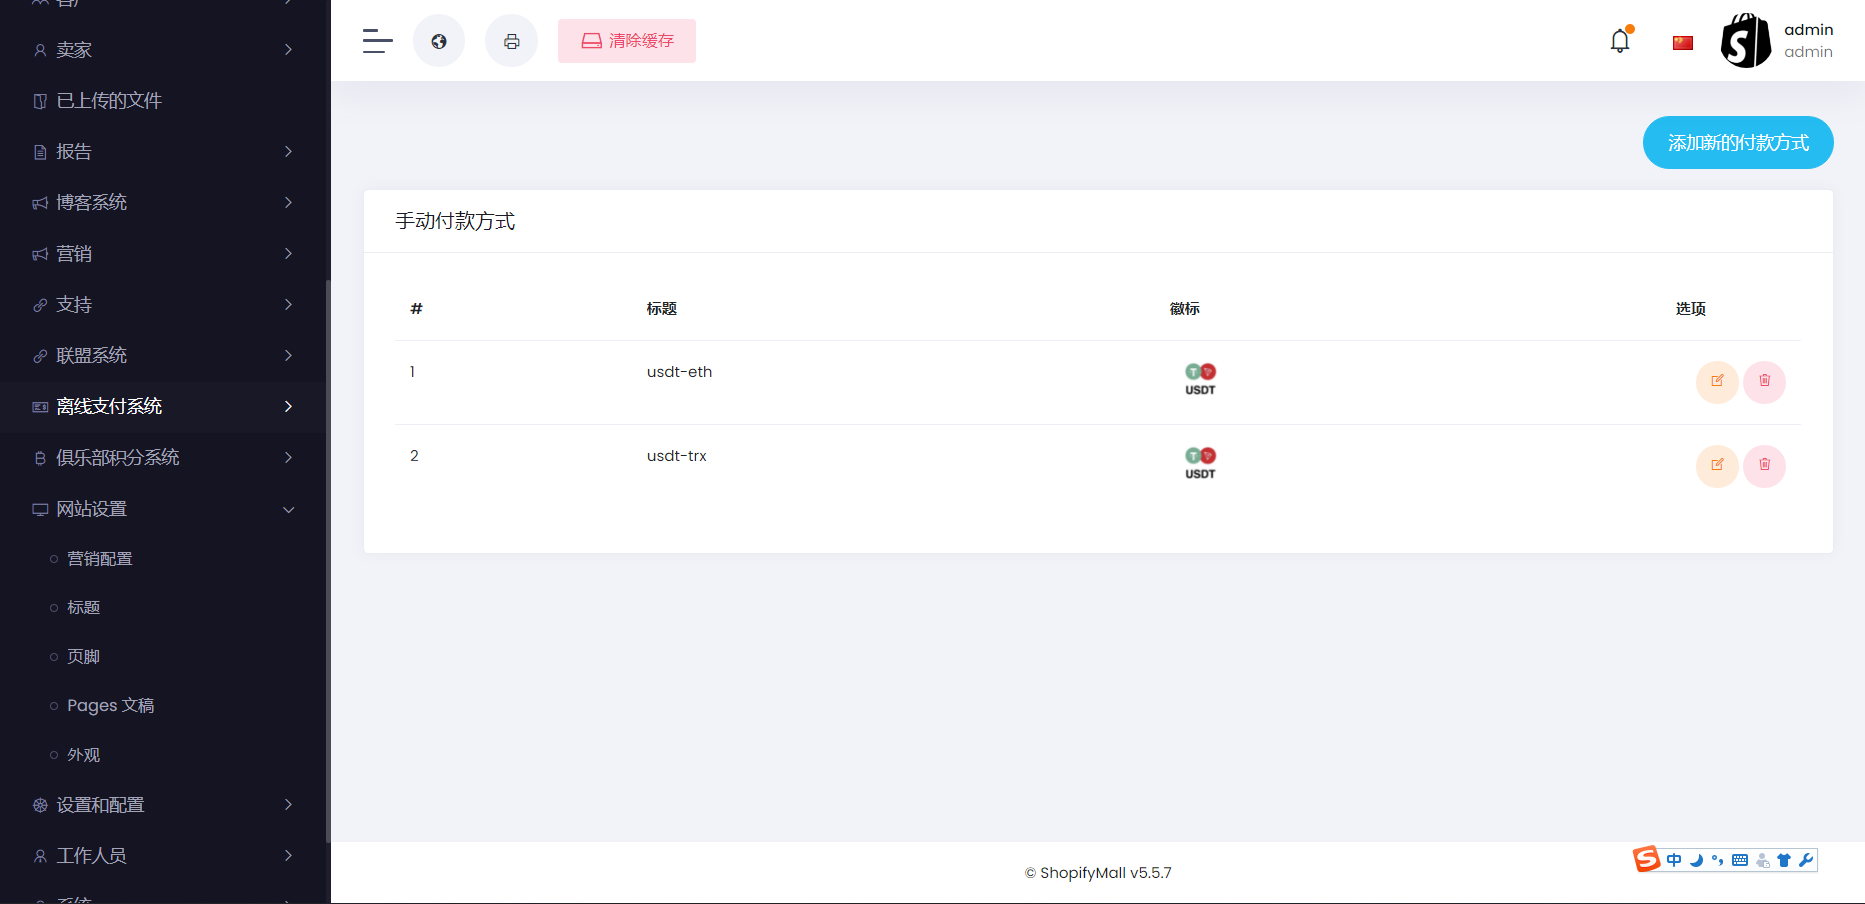
Task: Select the usdt-trx title text
Action: coord(677,456)
